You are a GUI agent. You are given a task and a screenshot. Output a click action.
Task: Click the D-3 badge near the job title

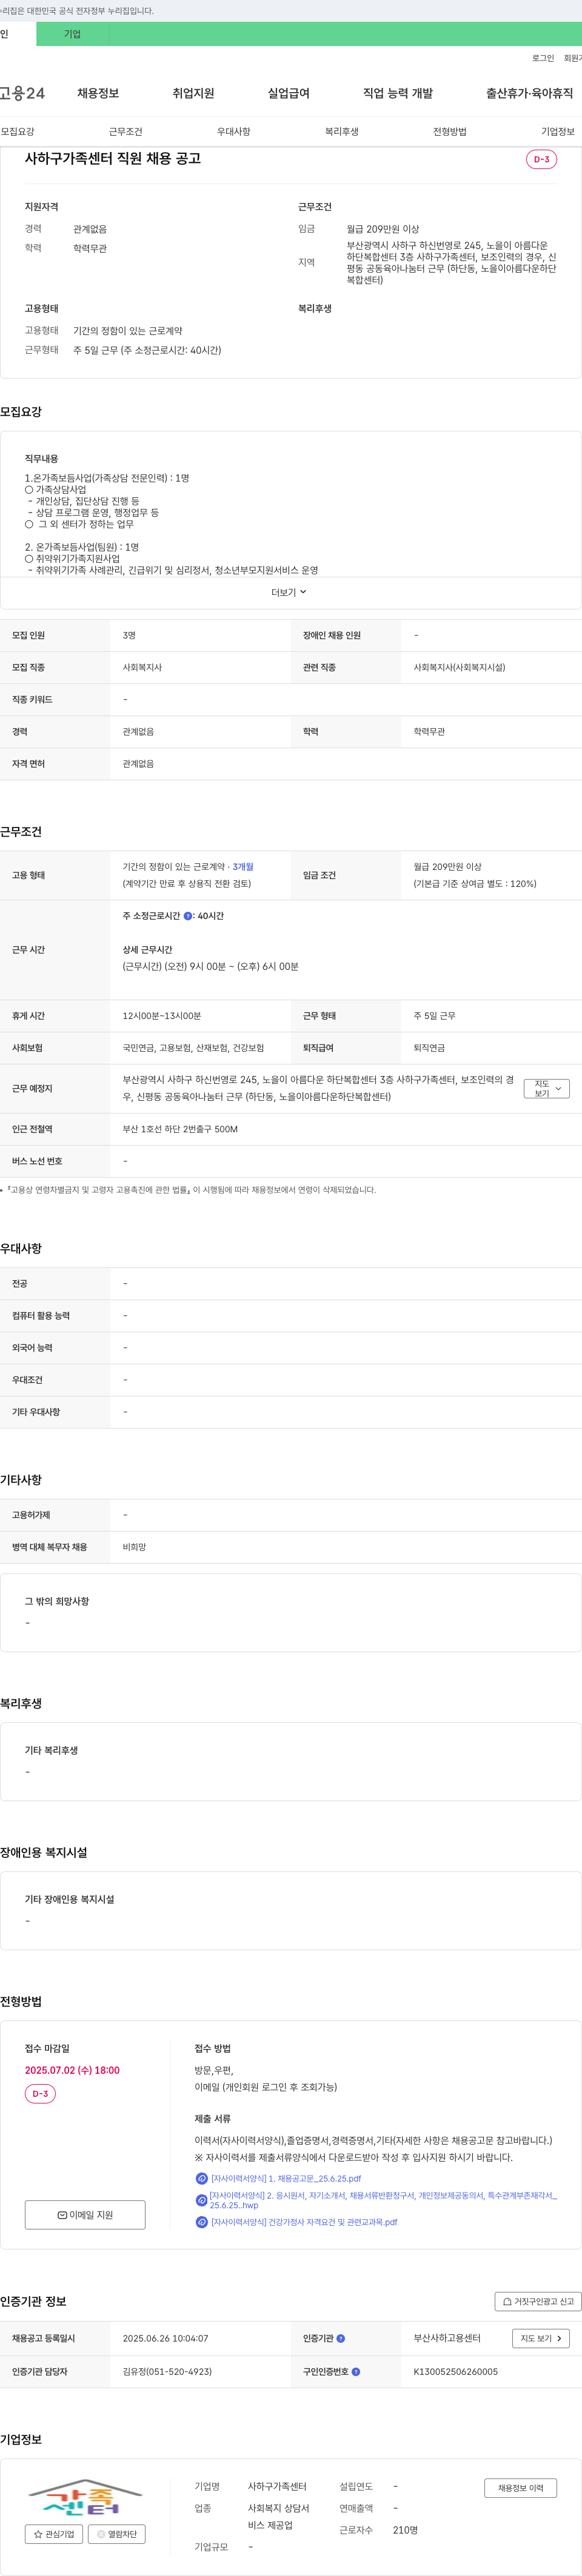tap(541, 159)
